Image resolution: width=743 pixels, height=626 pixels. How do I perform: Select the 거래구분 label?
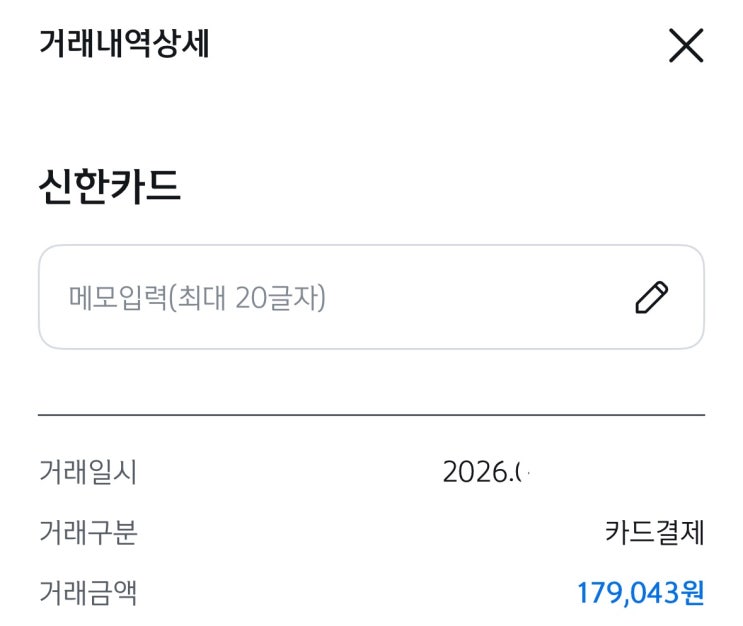[88, 532]
